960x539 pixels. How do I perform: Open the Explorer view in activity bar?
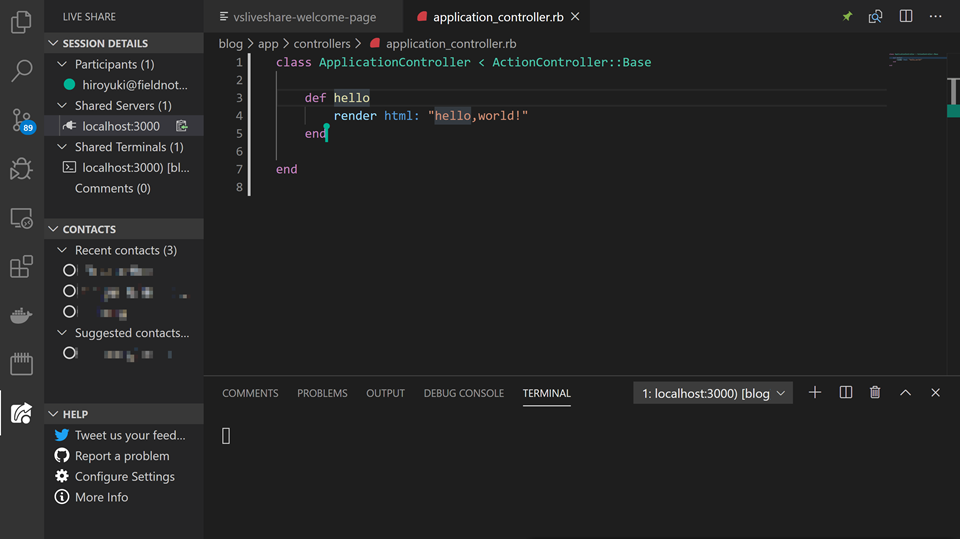click(21, 22)
